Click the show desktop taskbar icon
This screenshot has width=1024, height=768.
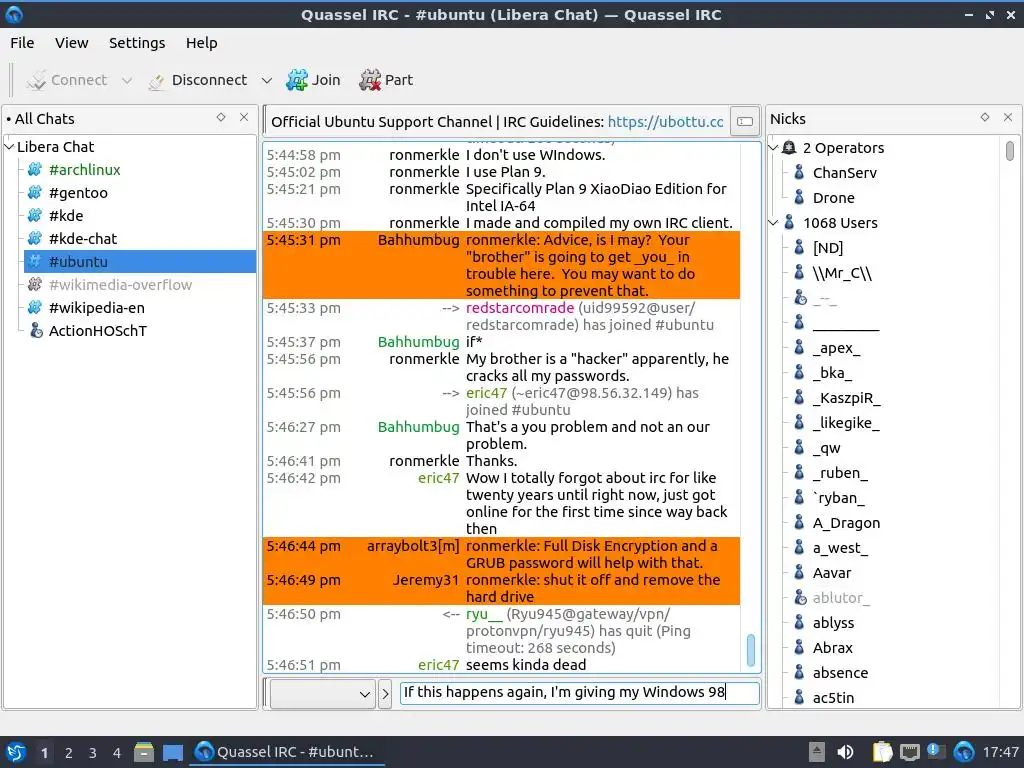coord(173,752)
